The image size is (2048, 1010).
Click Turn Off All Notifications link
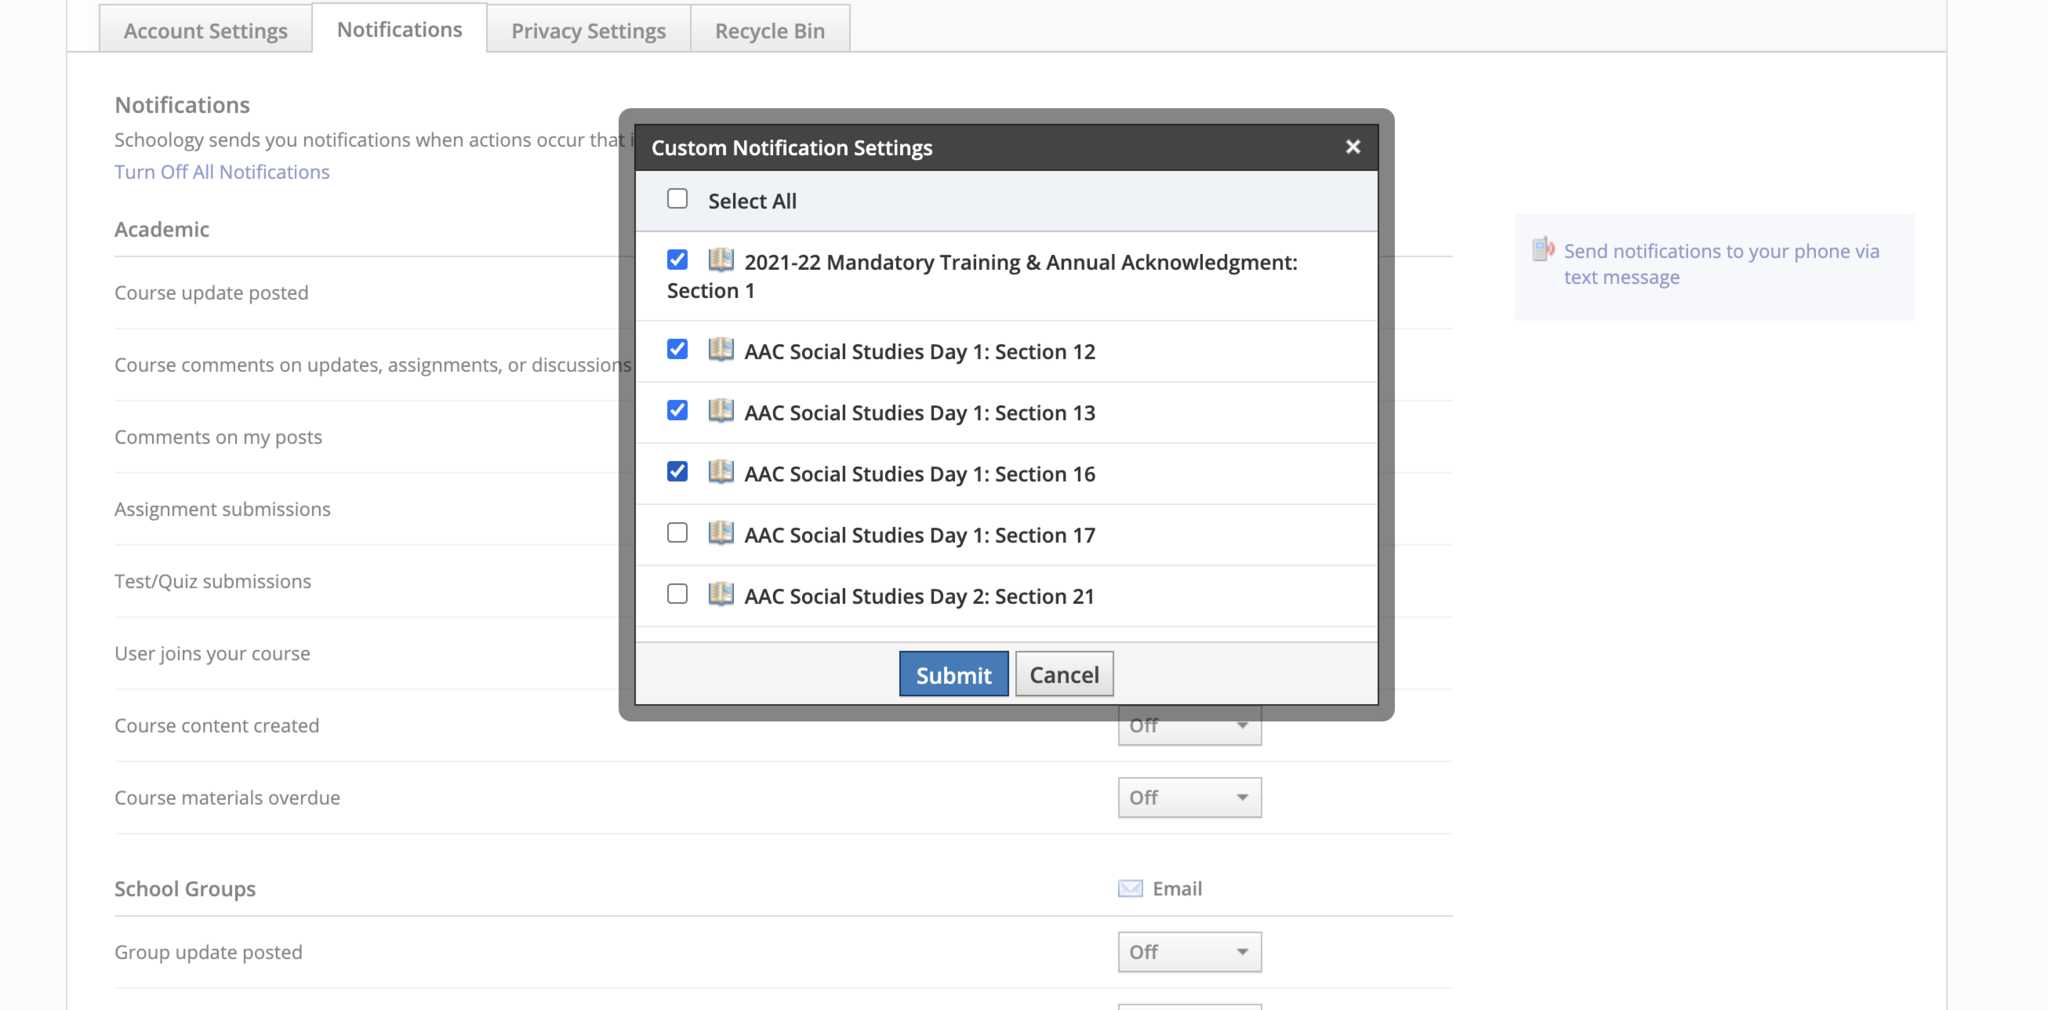click(222, 172)
